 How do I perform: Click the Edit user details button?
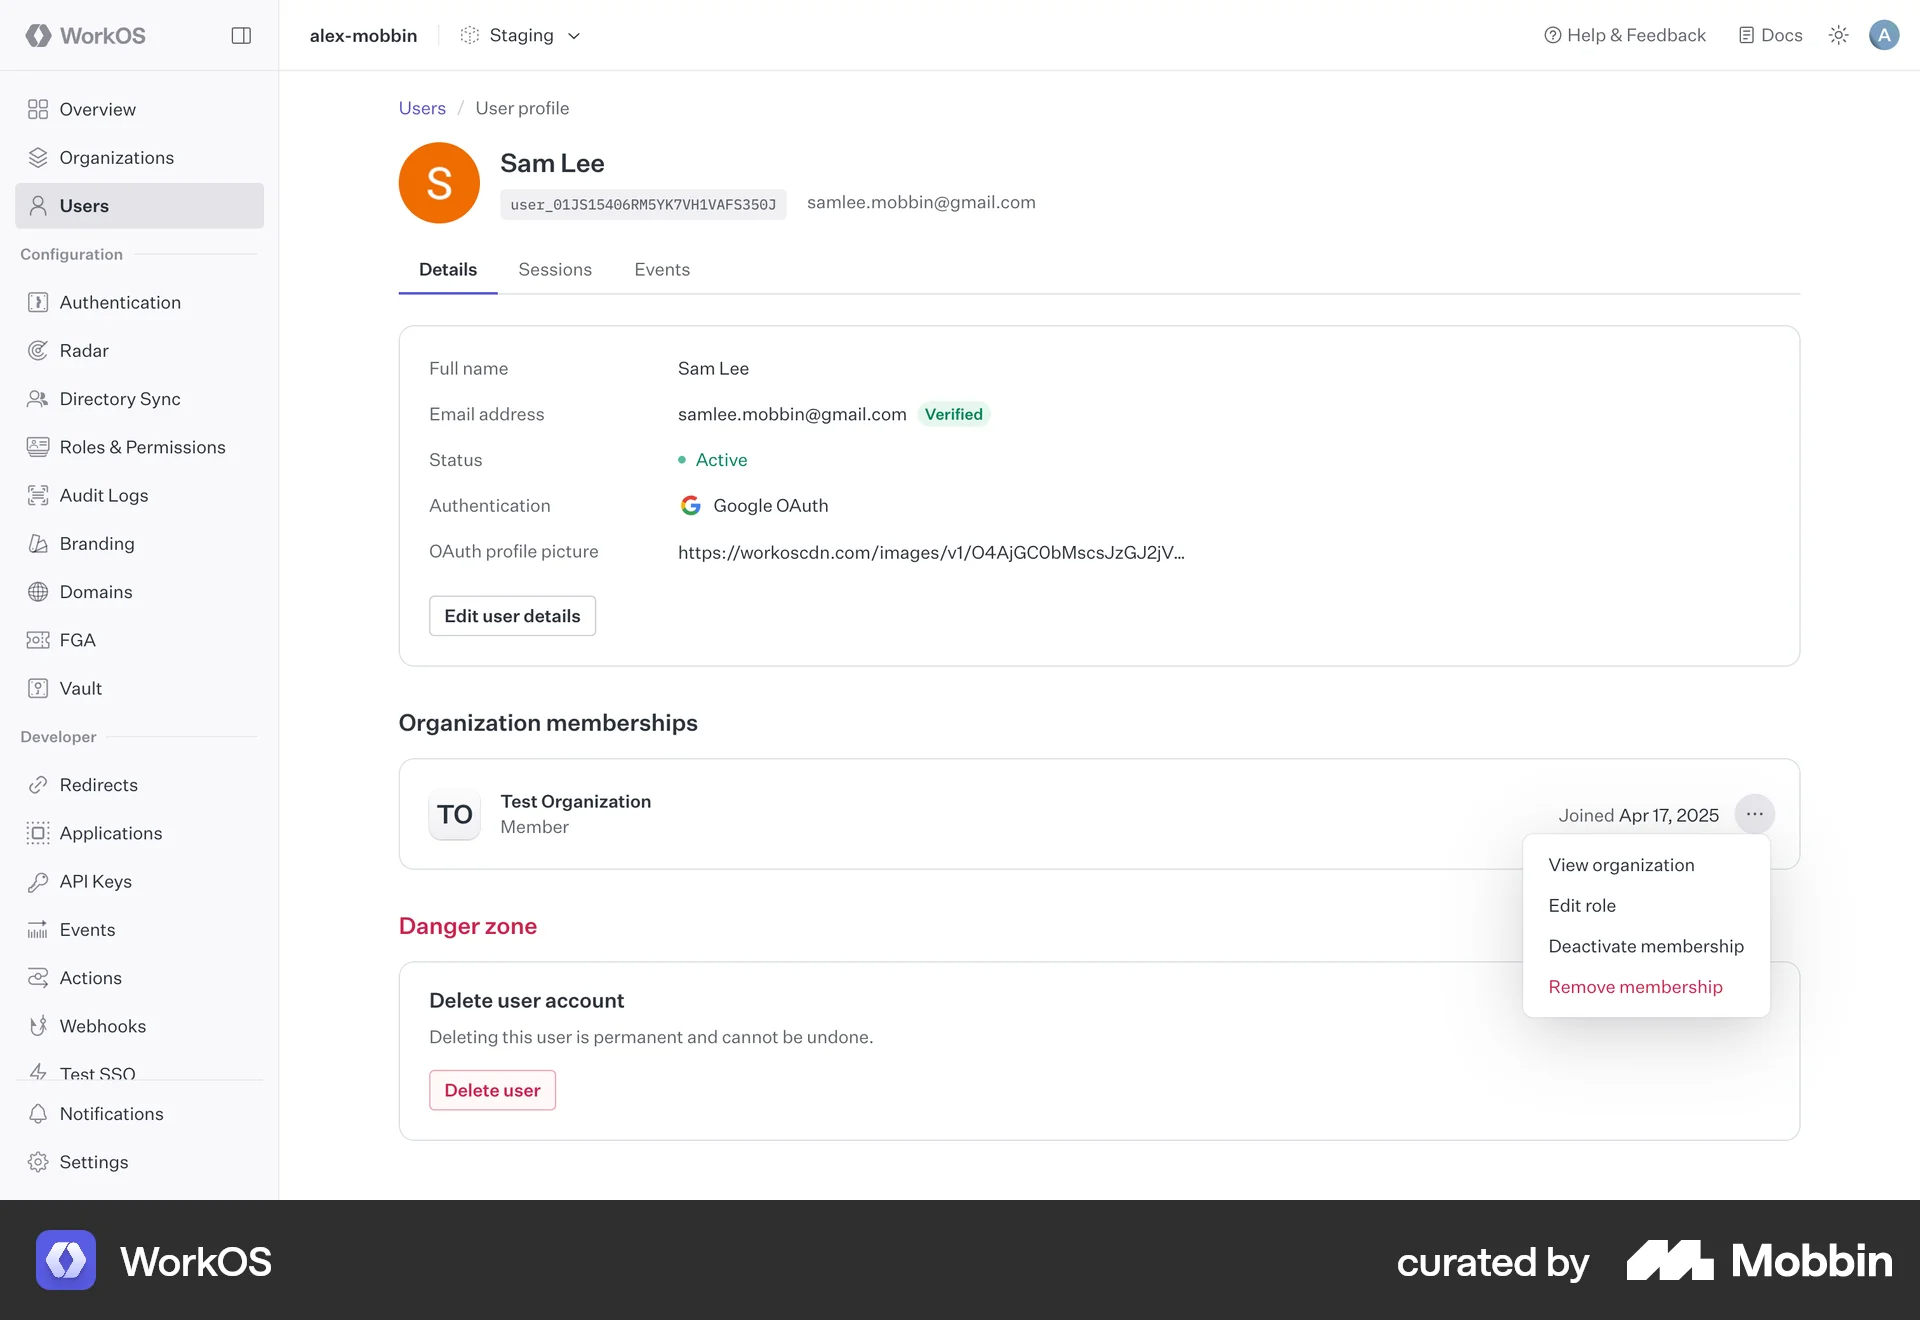pos(512,616)
